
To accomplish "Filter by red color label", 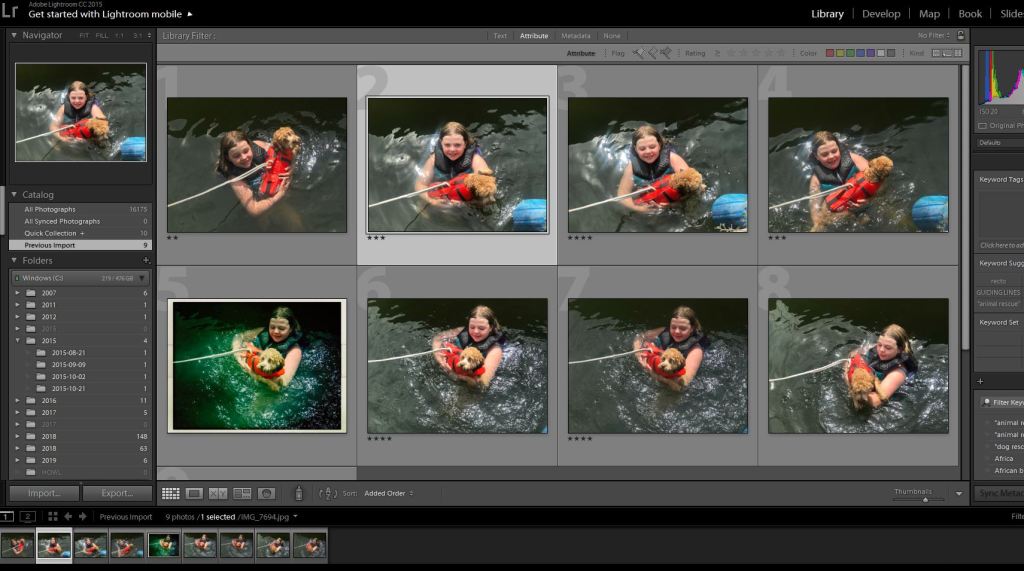I will click(x=830, y=53).
